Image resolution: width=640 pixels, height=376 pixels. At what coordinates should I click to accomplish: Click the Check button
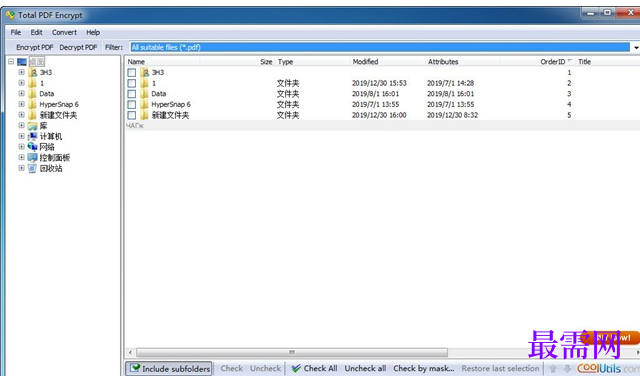[232, 368]
